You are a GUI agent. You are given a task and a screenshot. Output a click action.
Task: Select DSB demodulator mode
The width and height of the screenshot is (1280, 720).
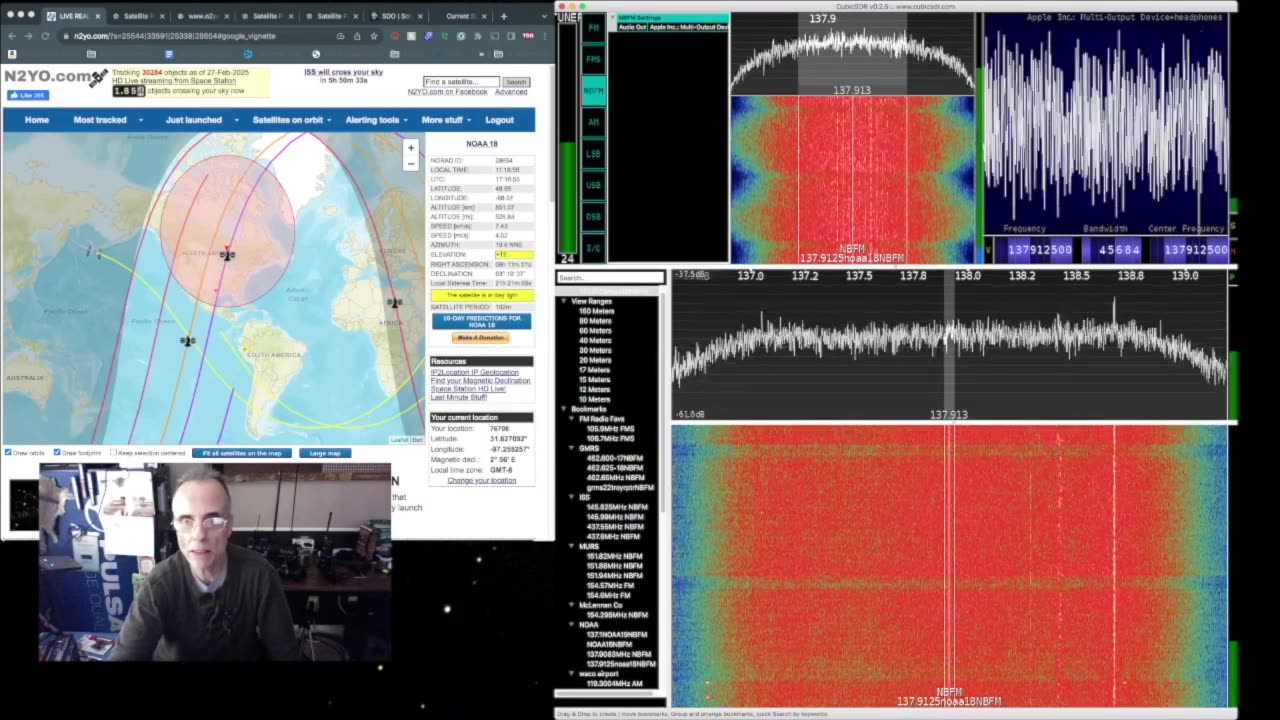[593, 216]
